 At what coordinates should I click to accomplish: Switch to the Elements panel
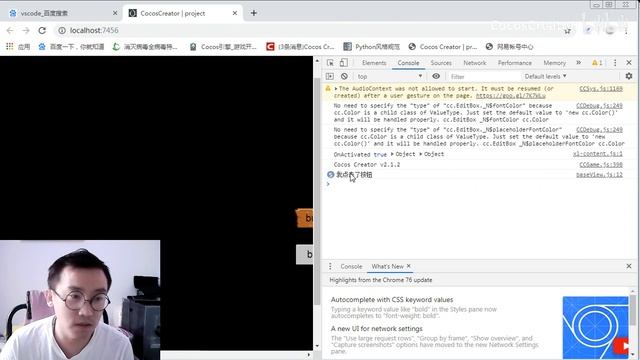374,63
